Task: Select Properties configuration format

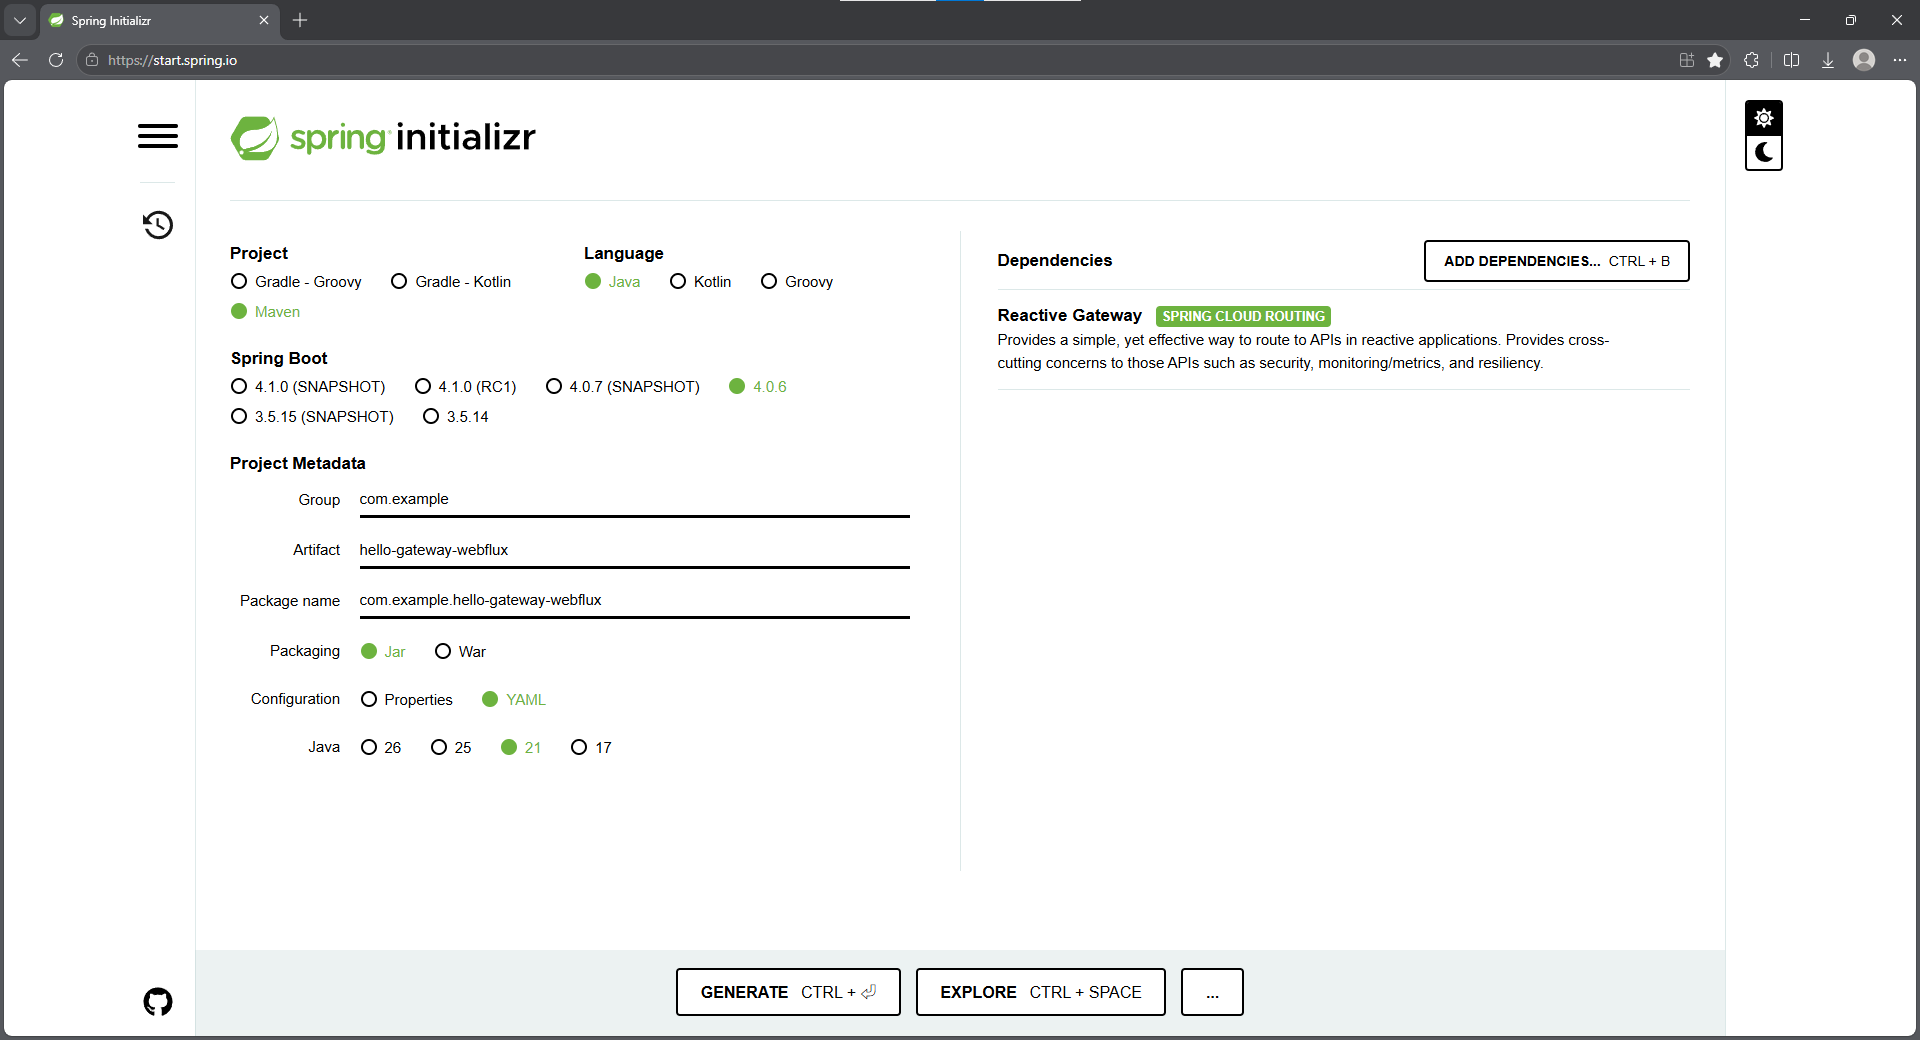Action: coord(406,700)
